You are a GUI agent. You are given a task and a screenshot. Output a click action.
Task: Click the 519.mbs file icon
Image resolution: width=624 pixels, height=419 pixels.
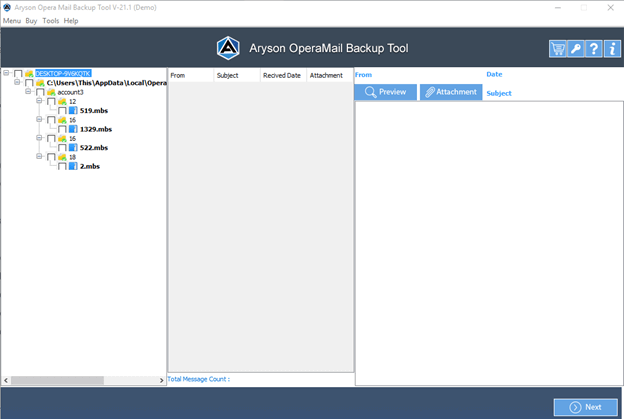[x=73, y=111]
